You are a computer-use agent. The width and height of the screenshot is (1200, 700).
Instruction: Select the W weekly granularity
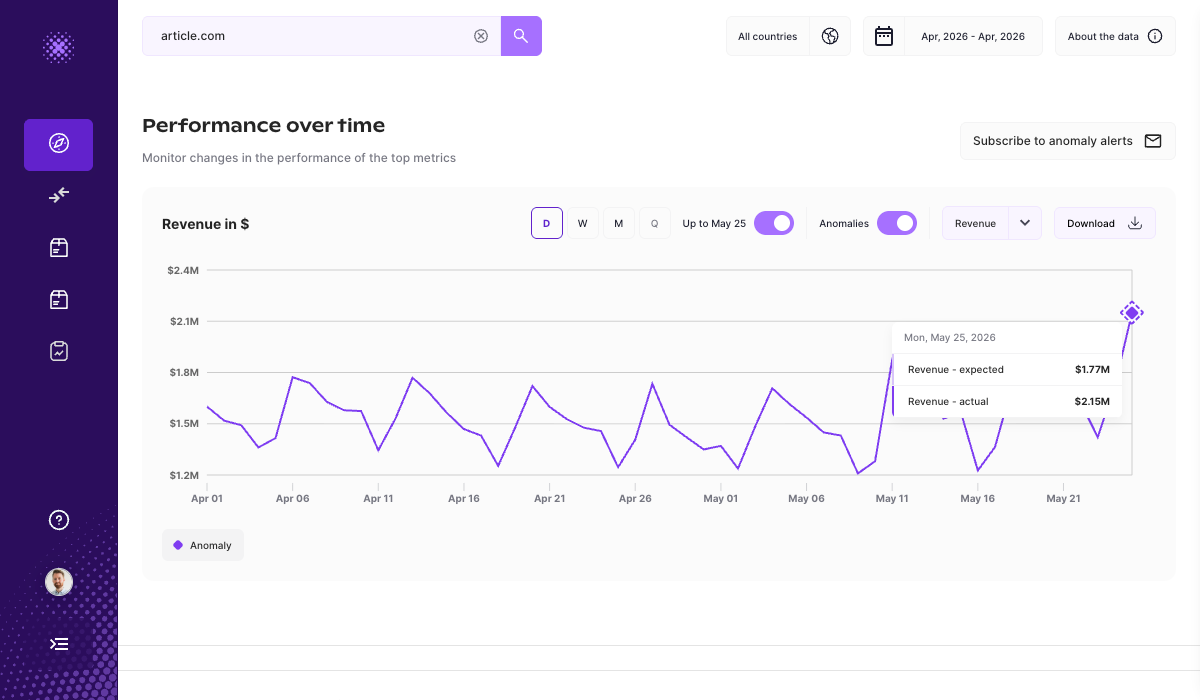583,223
